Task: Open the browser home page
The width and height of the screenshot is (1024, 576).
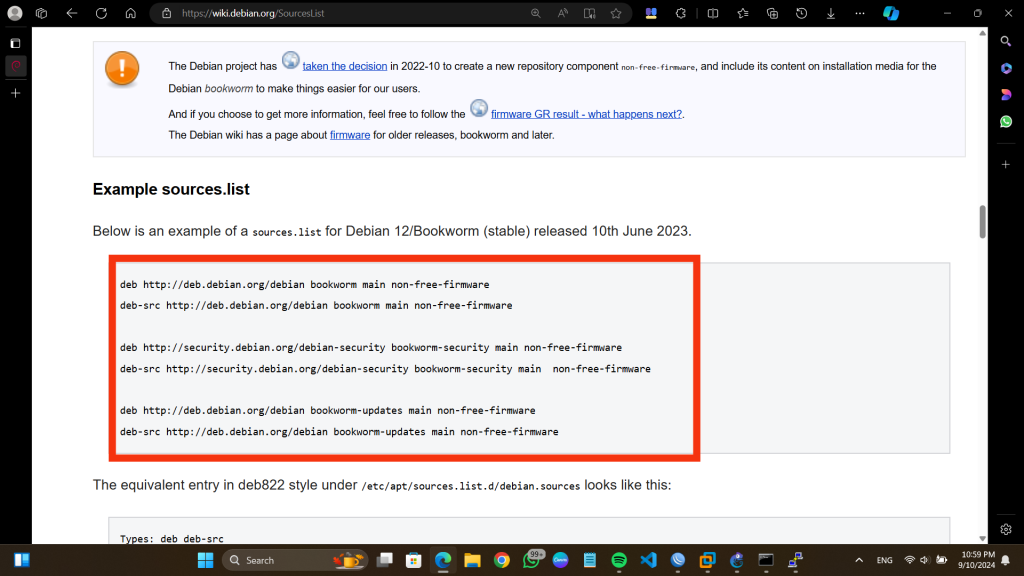Action: pyautogui.click(x=131, y=14)
